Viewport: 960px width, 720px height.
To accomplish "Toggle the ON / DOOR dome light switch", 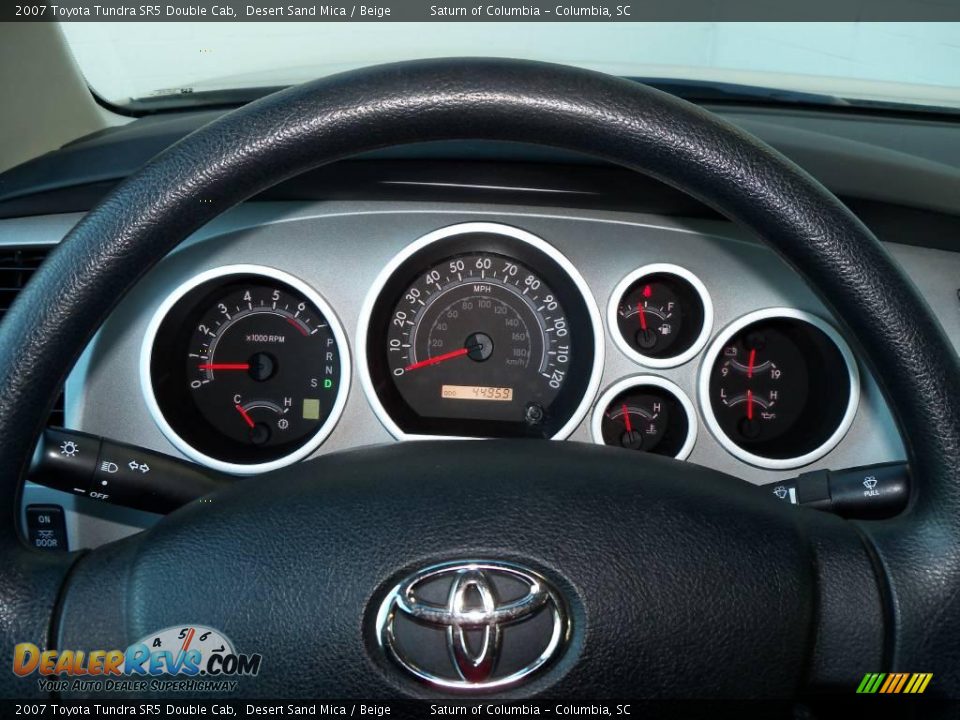I will pyautogui.click(x=45, y=529).
